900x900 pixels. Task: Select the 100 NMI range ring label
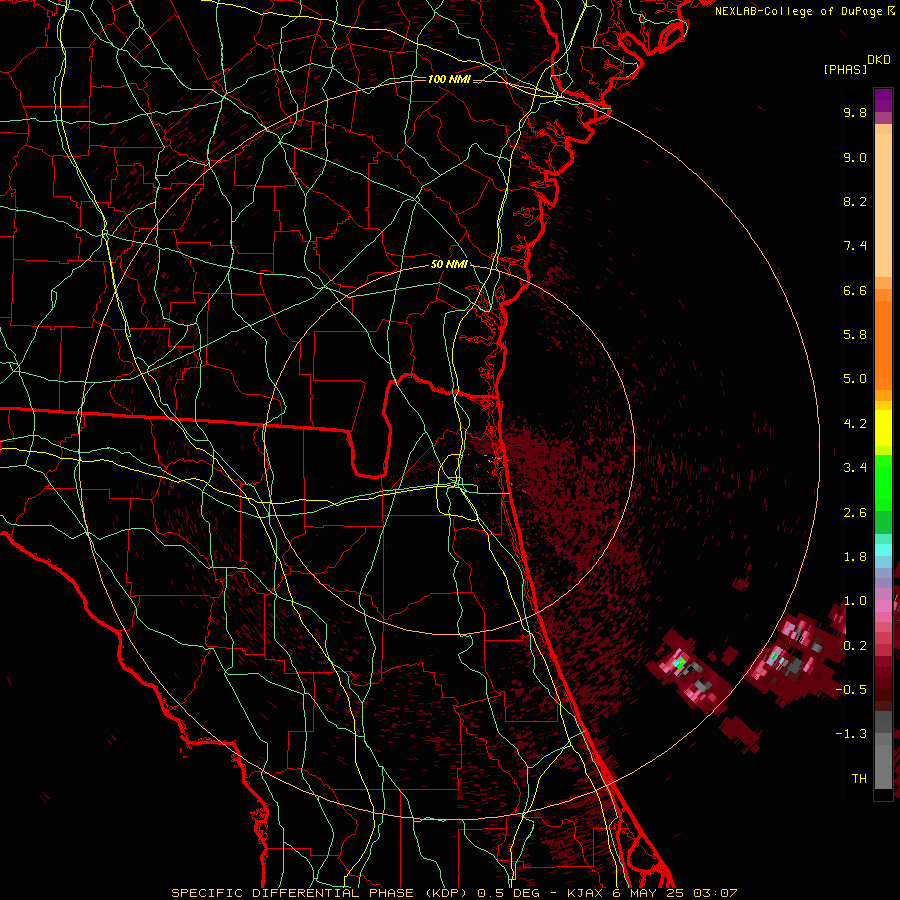[449, 79]
